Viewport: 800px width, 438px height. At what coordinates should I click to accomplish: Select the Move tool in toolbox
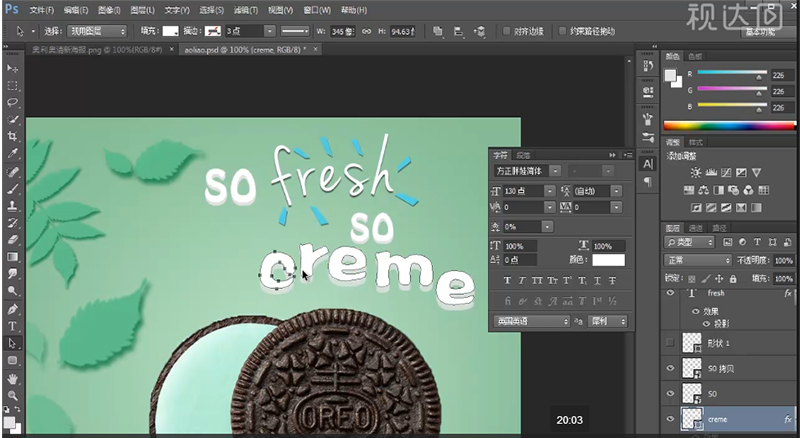click(x=12, y=68)
